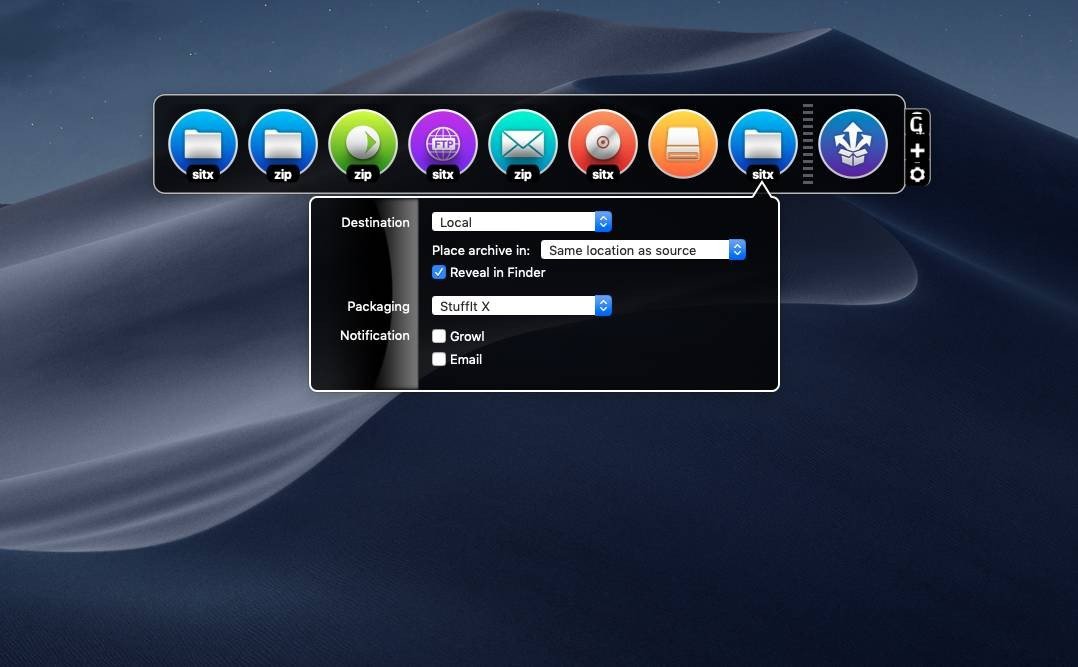Select the orange disk image tile
Viewport: 1078px width, 667px height.
click(683, 144)
